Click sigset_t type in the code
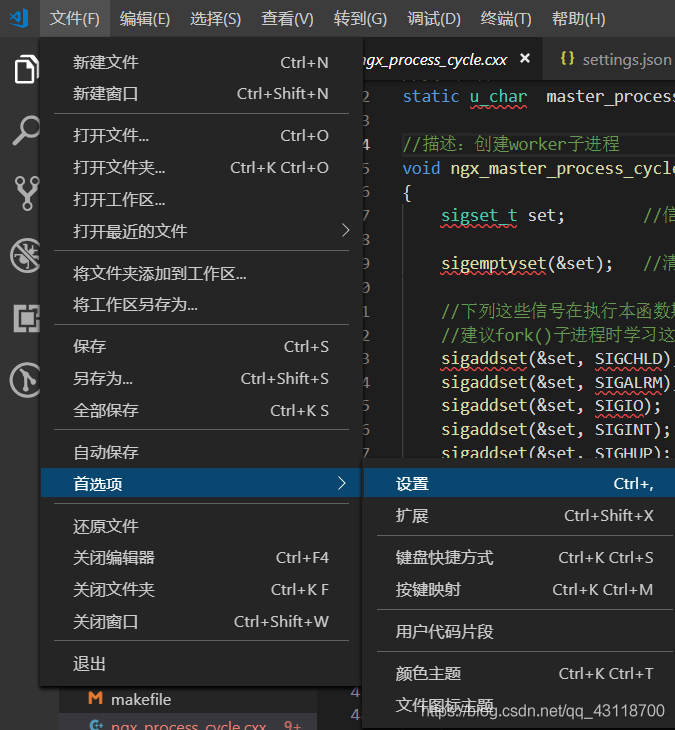 pyautogui.click(x=479, y=216)
